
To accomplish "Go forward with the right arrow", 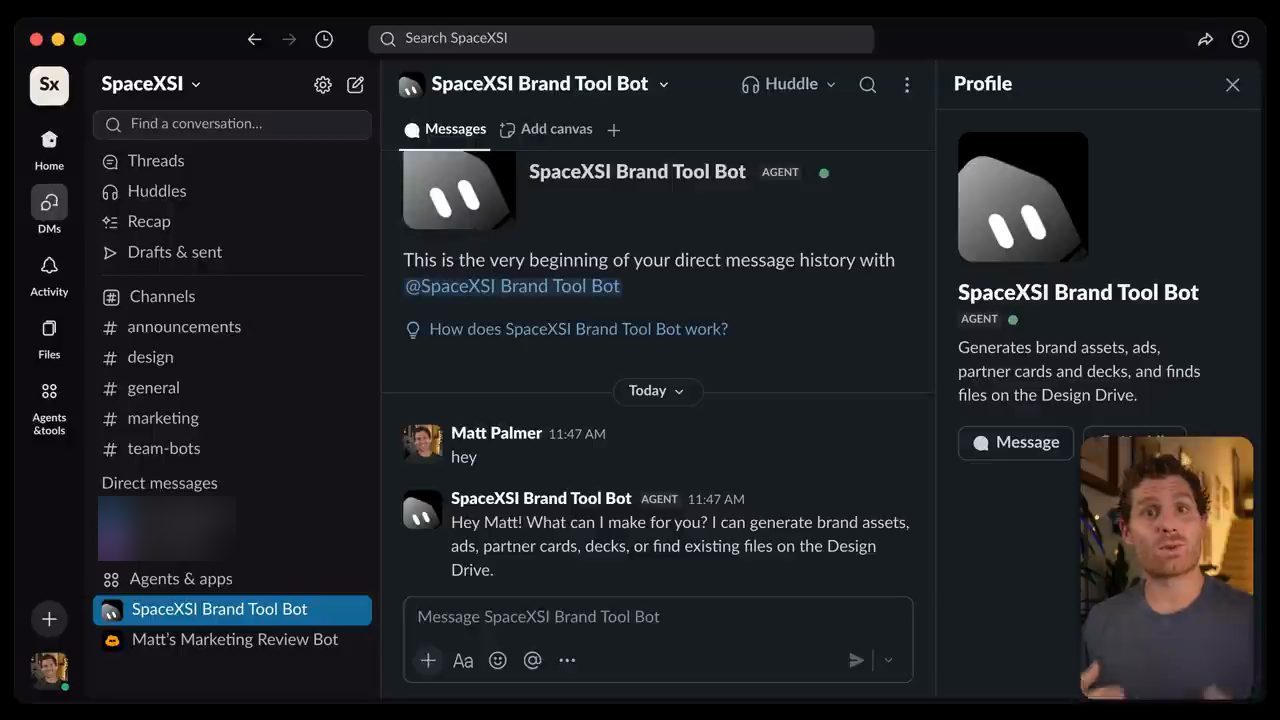I will coord(289,39).
